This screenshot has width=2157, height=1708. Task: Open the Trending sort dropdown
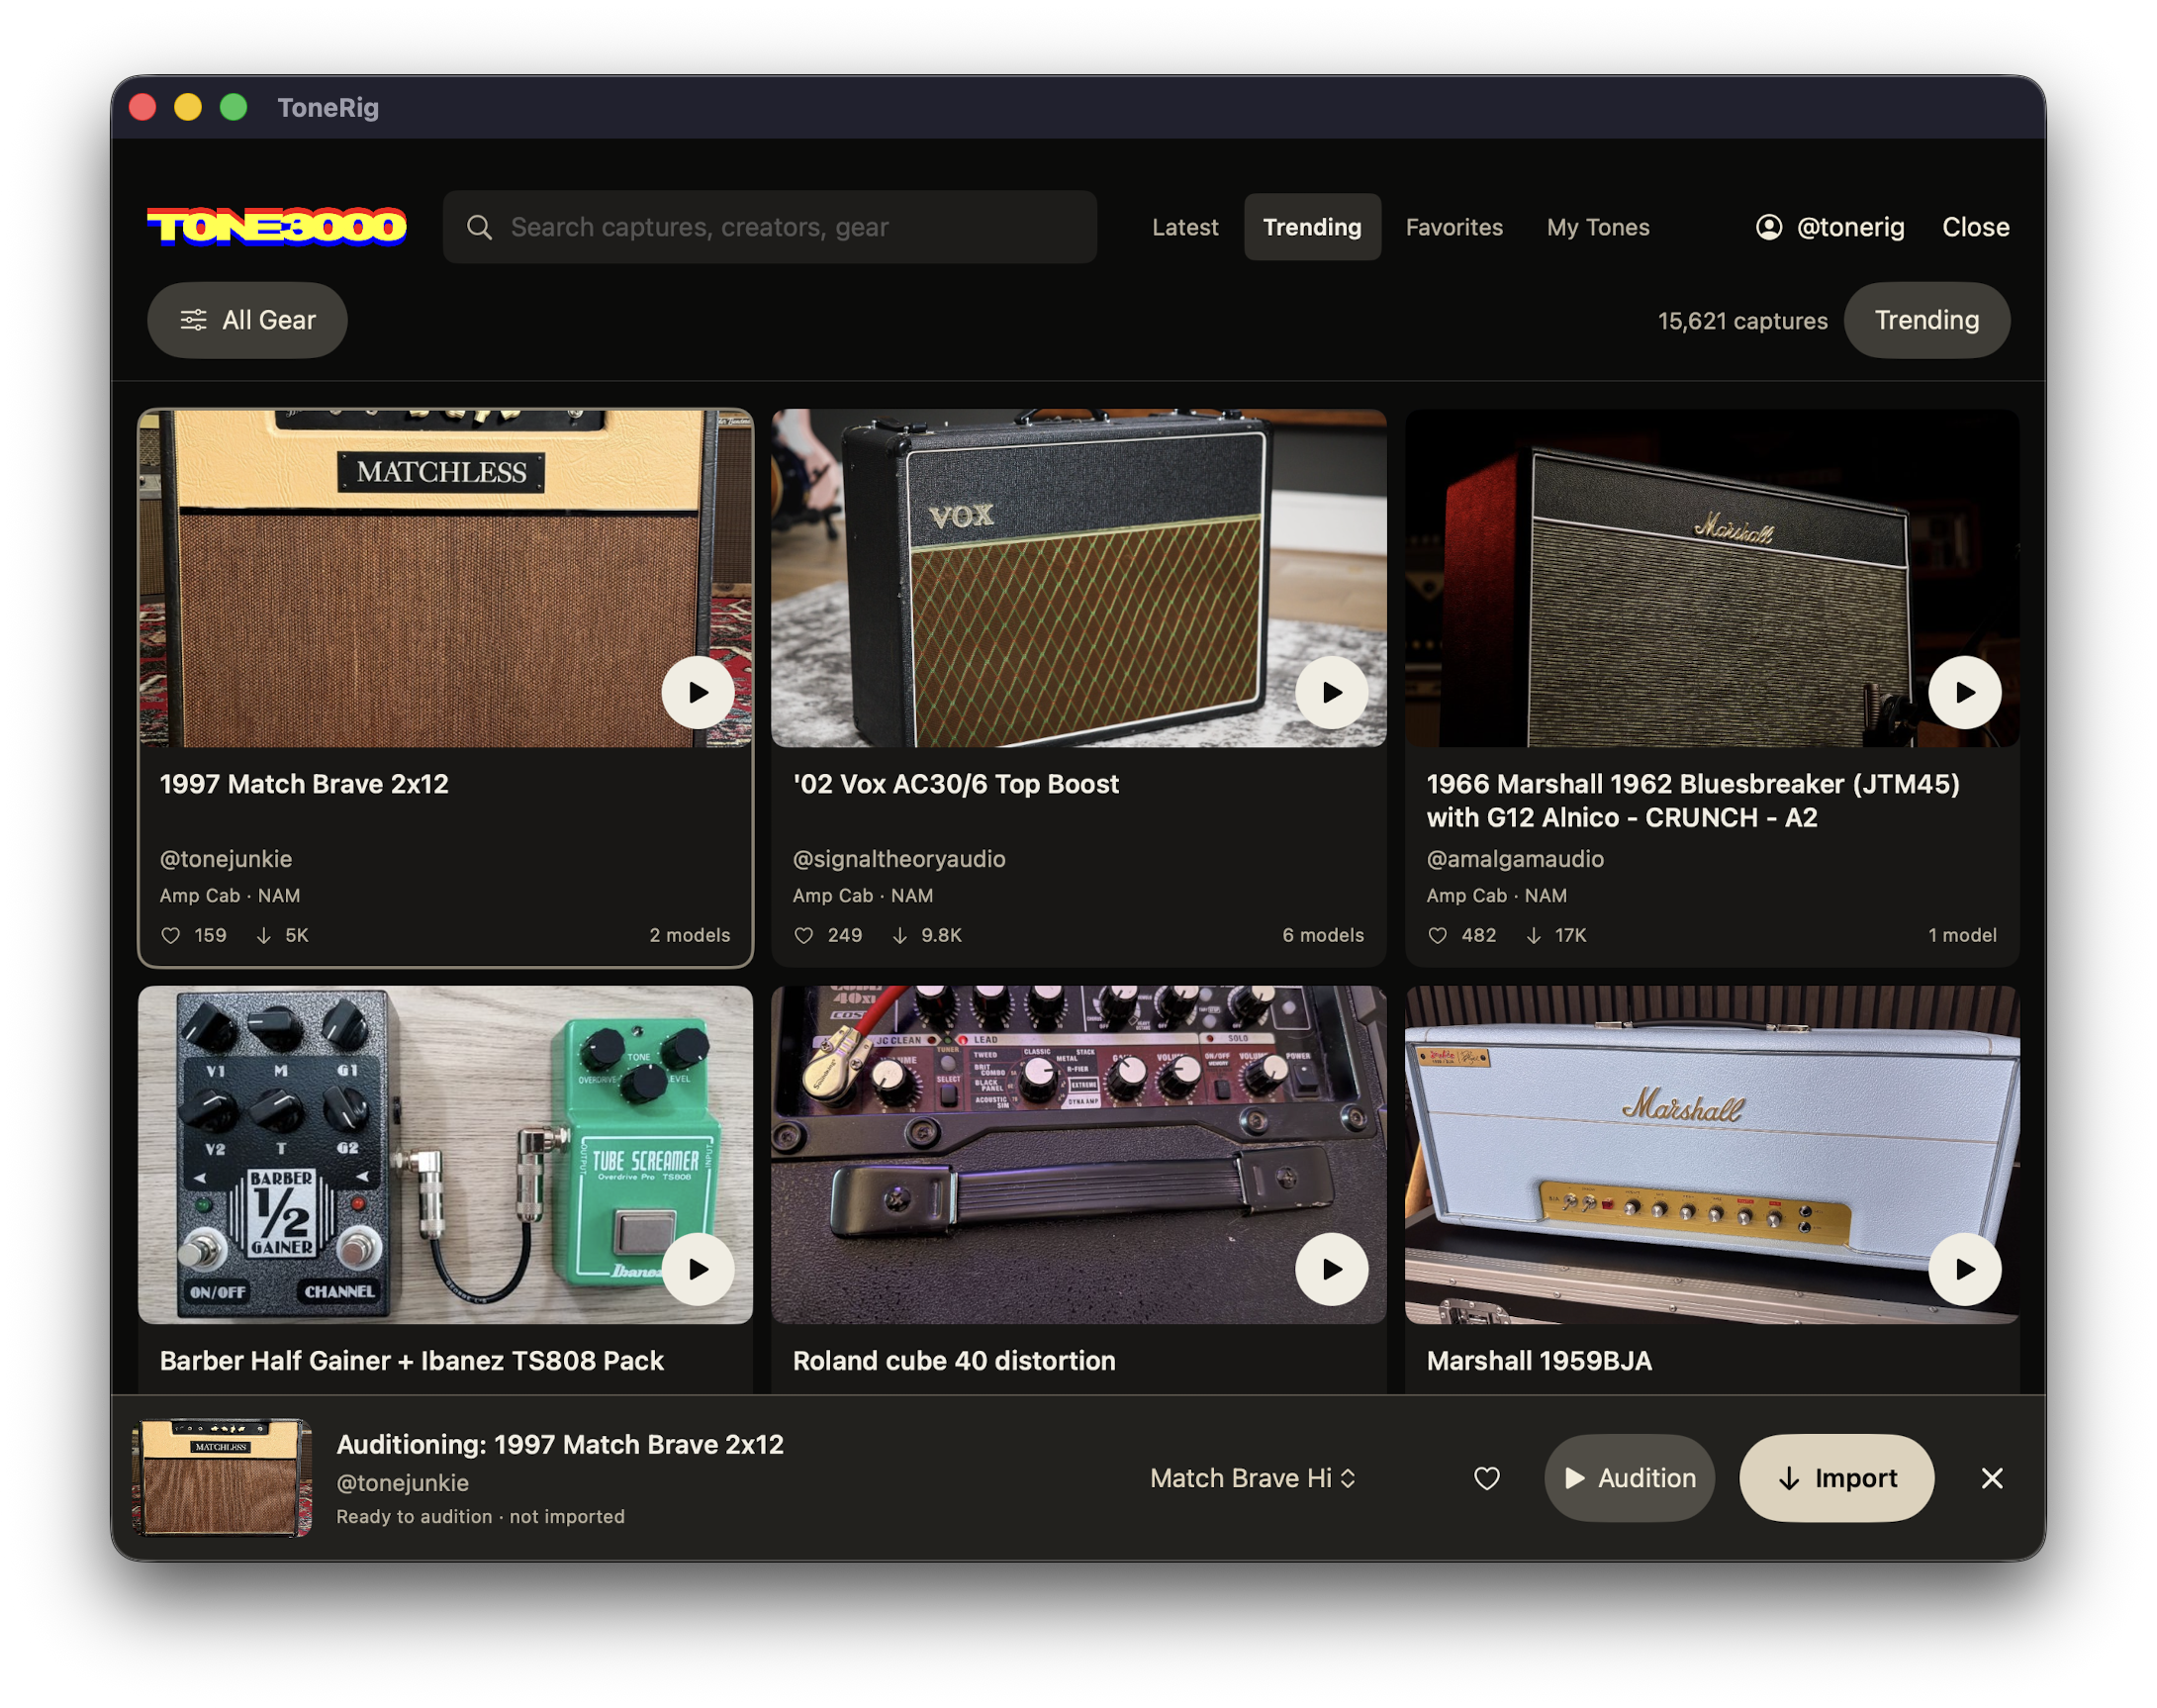click(x=1926, y=320)
